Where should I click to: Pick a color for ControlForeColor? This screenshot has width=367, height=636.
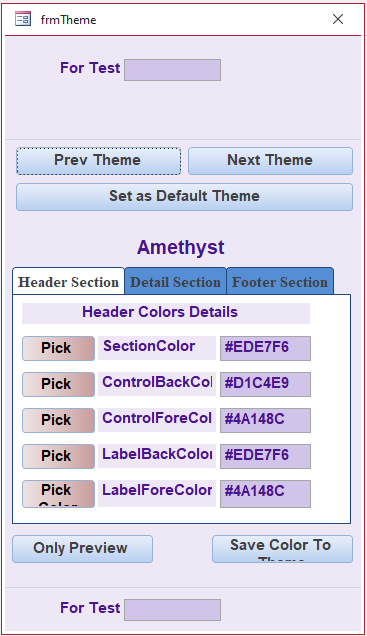(58, 421)
